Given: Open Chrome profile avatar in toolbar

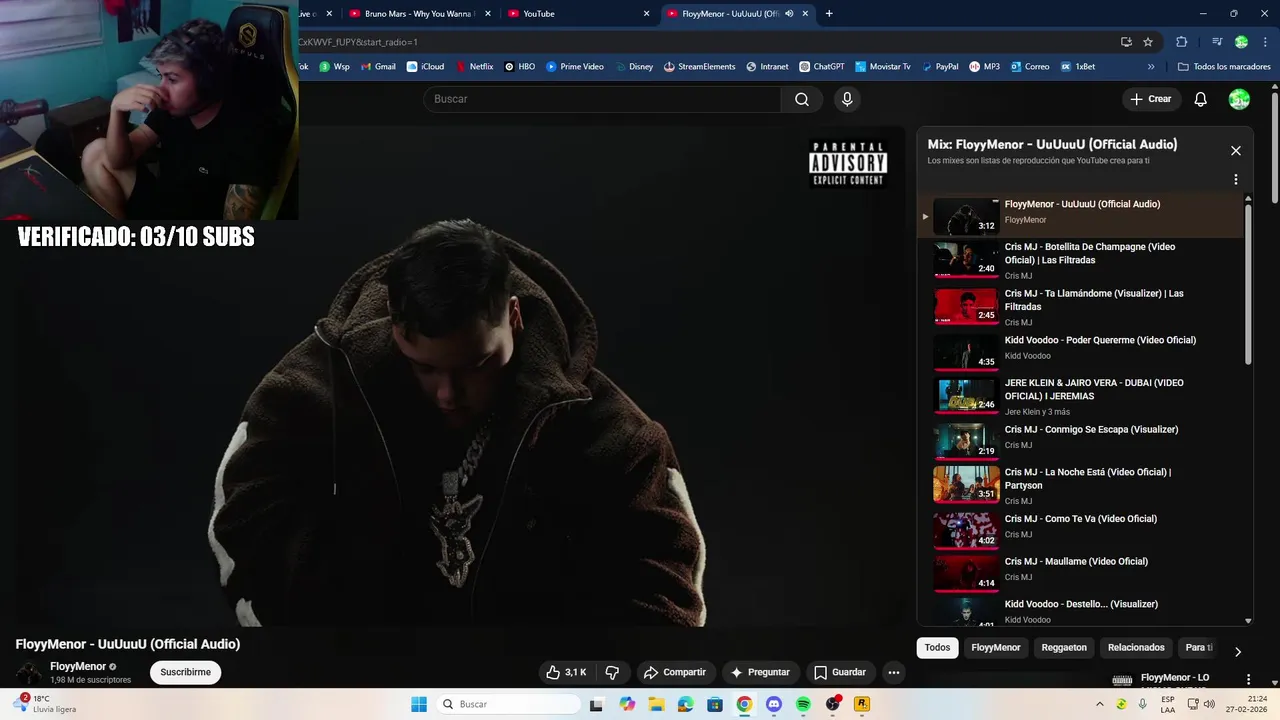Looking at the screenshot, I should (x=1241, y=42).
